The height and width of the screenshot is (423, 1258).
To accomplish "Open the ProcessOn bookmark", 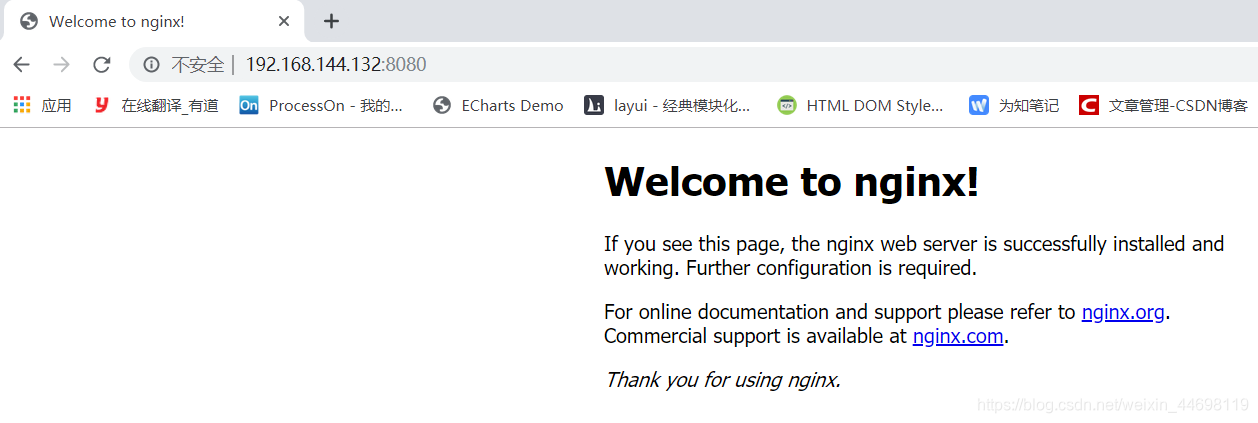I will click(321, 105).
